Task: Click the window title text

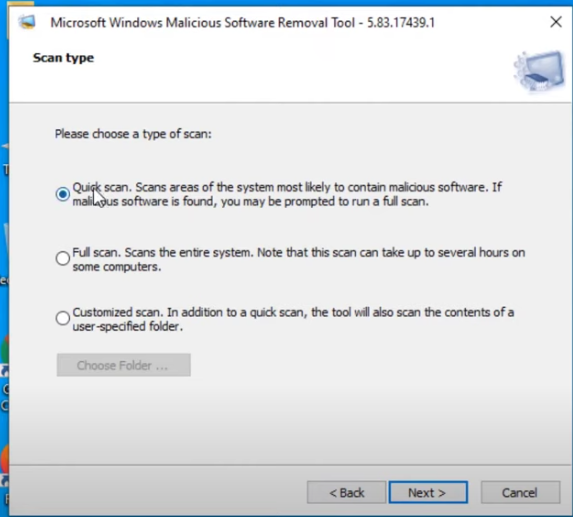Action: click(242, 23)
